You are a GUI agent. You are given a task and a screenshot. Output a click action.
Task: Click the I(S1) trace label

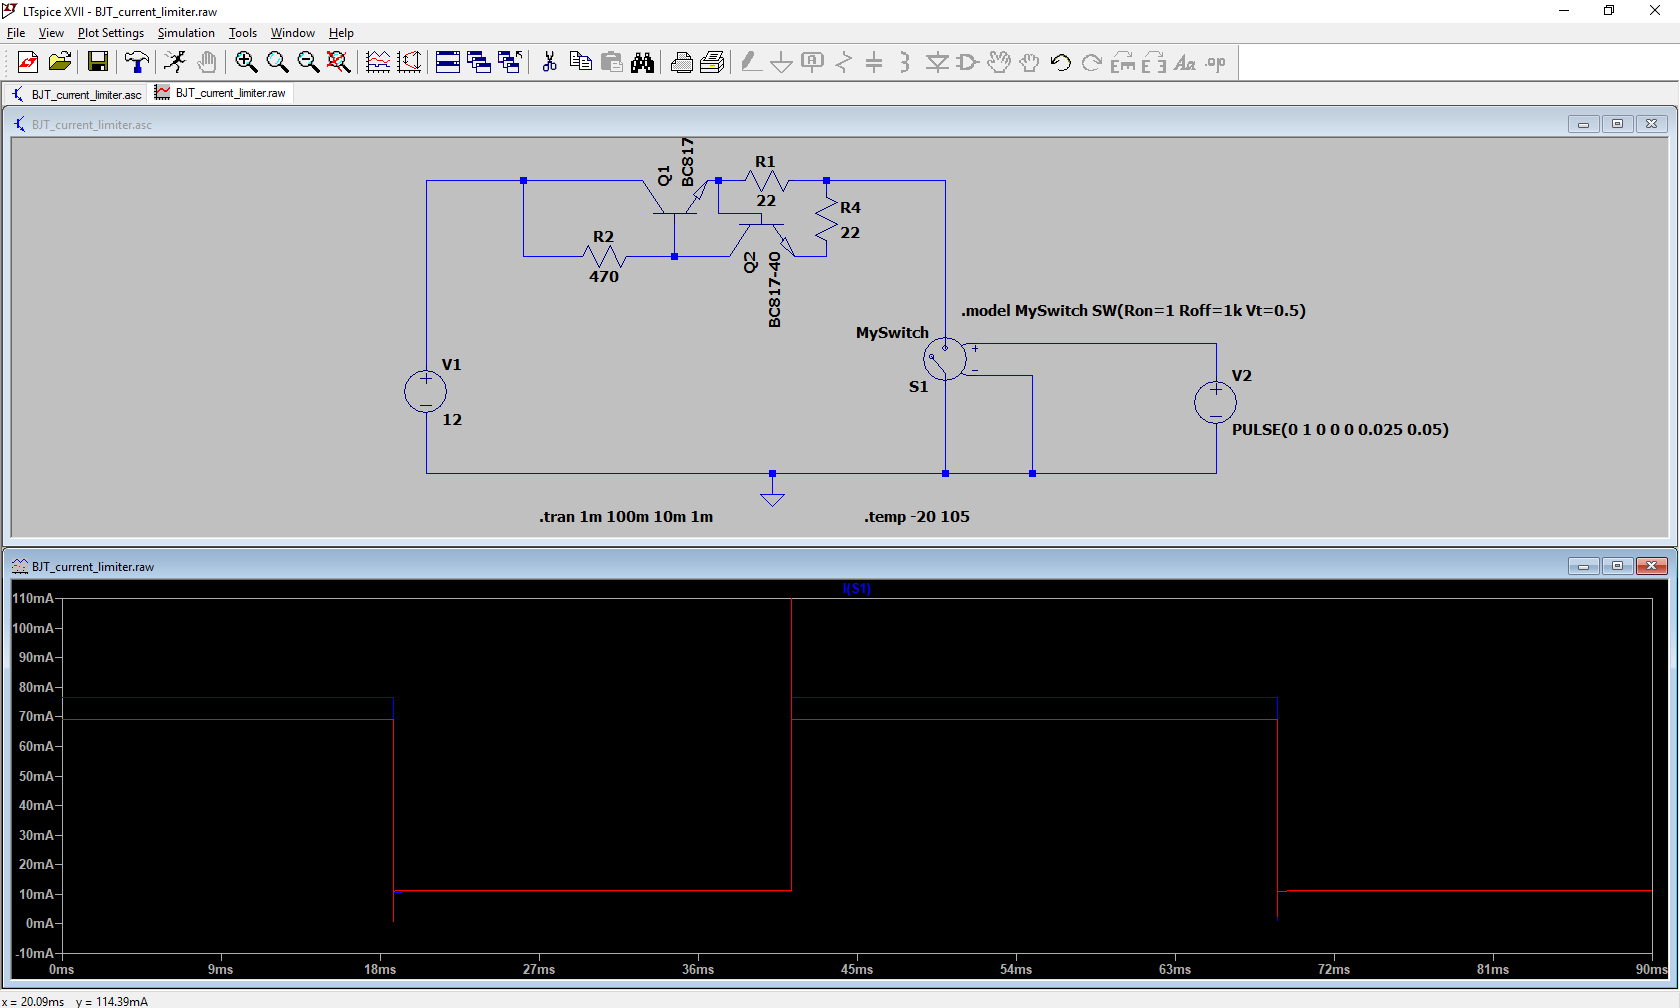click(x=857, y=589)
